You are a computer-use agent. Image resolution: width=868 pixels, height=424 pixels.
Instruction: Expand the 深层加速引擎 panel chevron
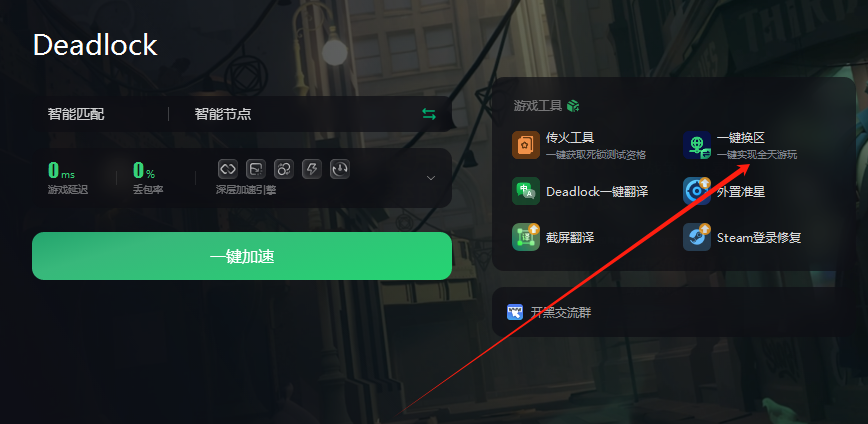click(431, 178)
